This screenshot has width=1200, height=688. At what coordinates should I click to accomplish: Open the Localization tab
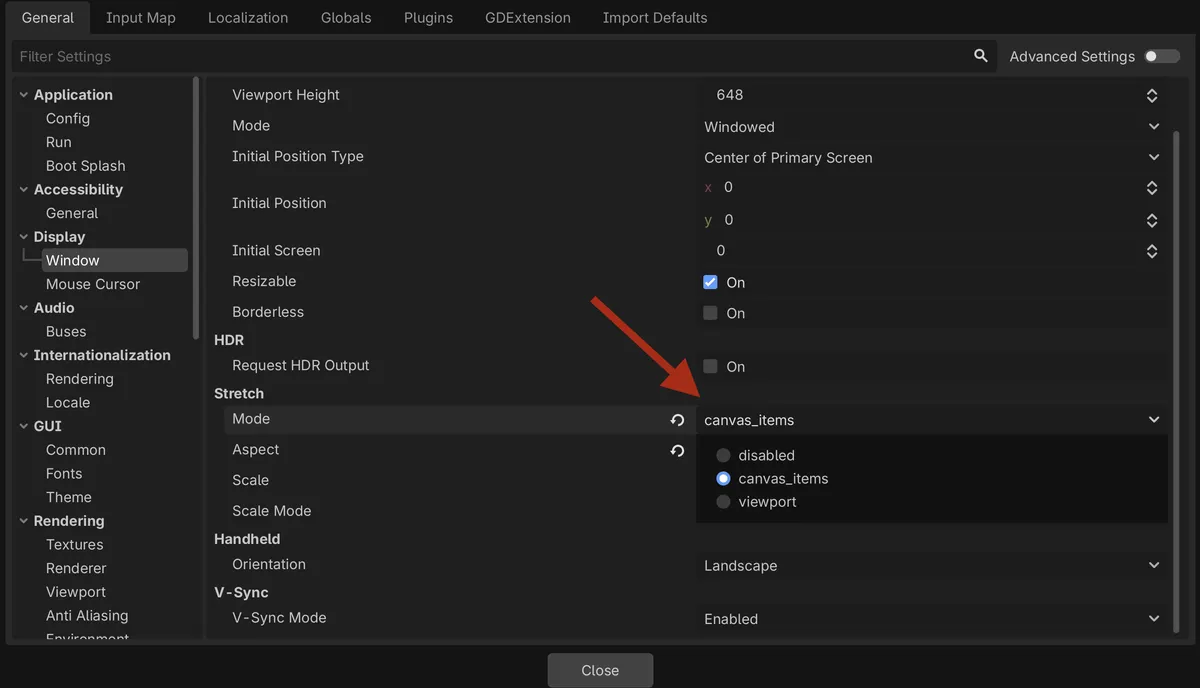pyautogui.click(x=248, y=17)
